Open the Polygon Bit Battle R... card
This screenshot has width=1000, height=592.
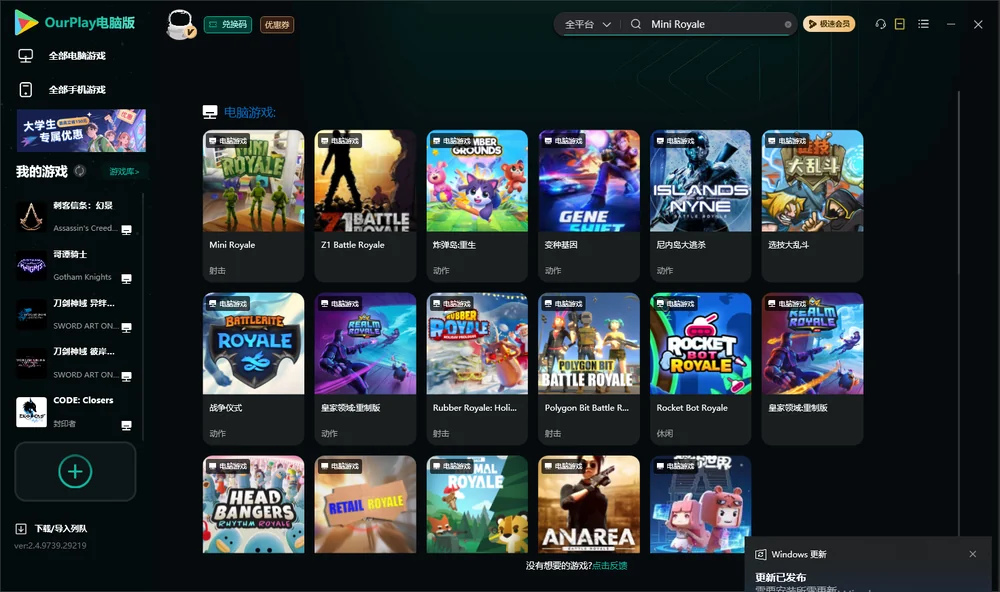coord(589,368)
